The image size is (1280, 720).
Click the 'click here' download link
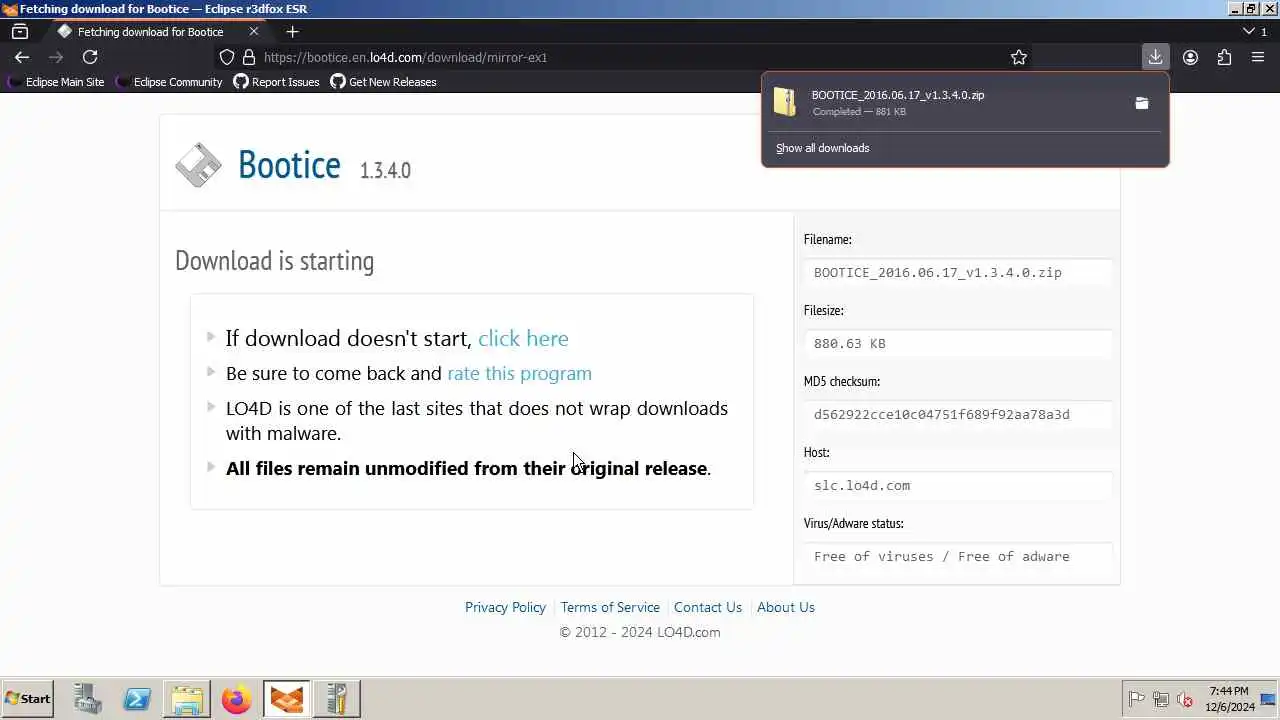point(523,338)
